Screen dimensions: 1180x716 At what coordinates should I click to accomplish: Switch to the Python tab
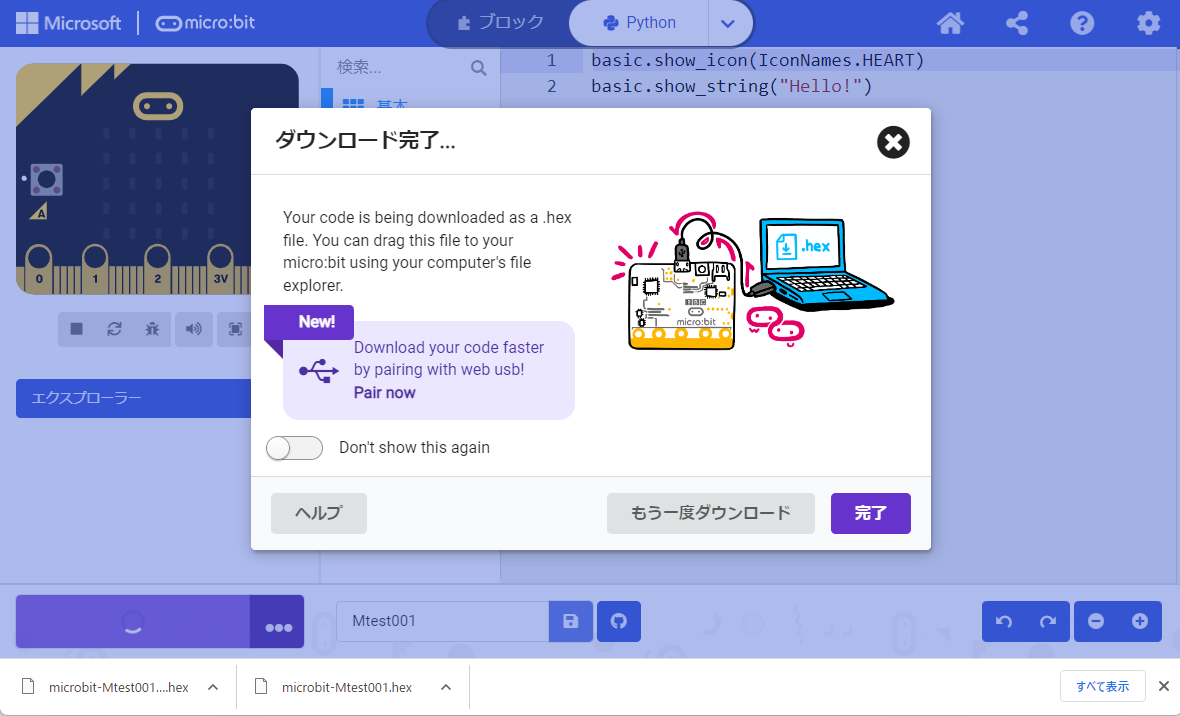click(x=640, y=23)
